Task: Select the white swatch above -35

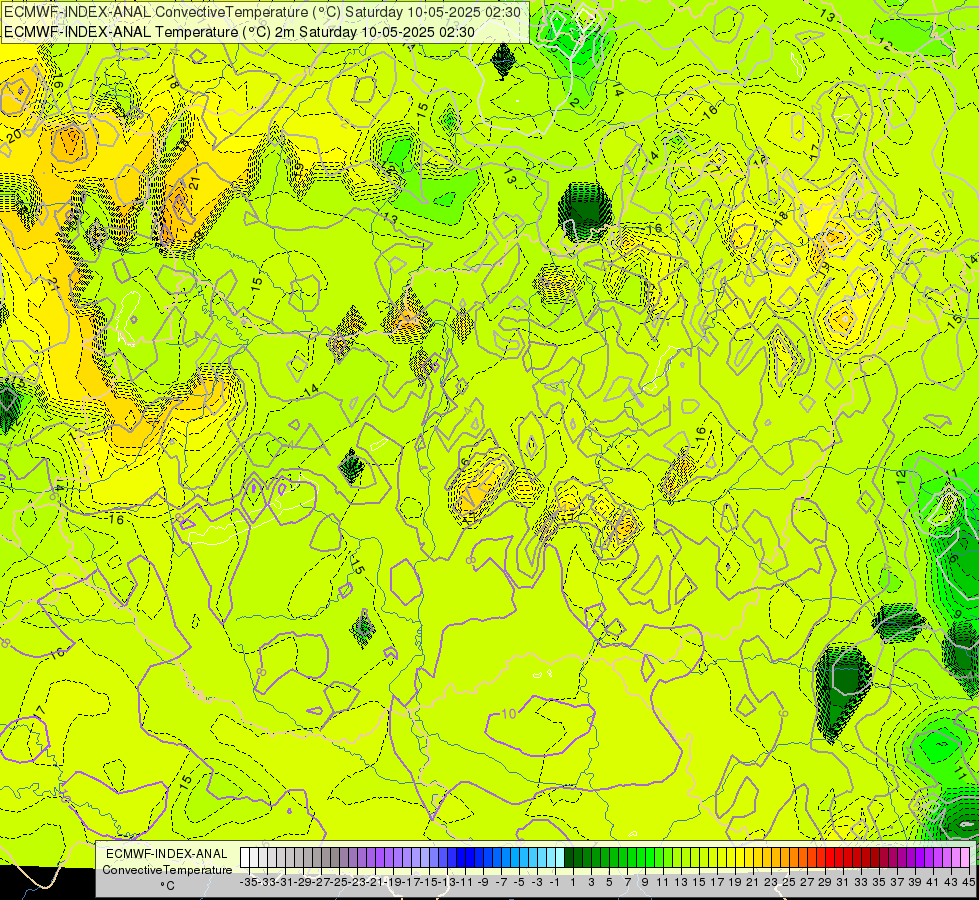Action: click(244, 857)
